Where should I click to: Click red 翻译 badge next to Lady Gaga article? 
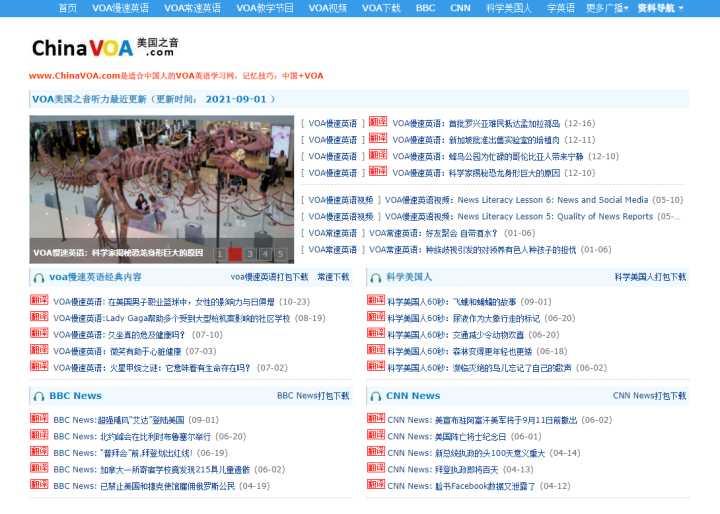39,316
